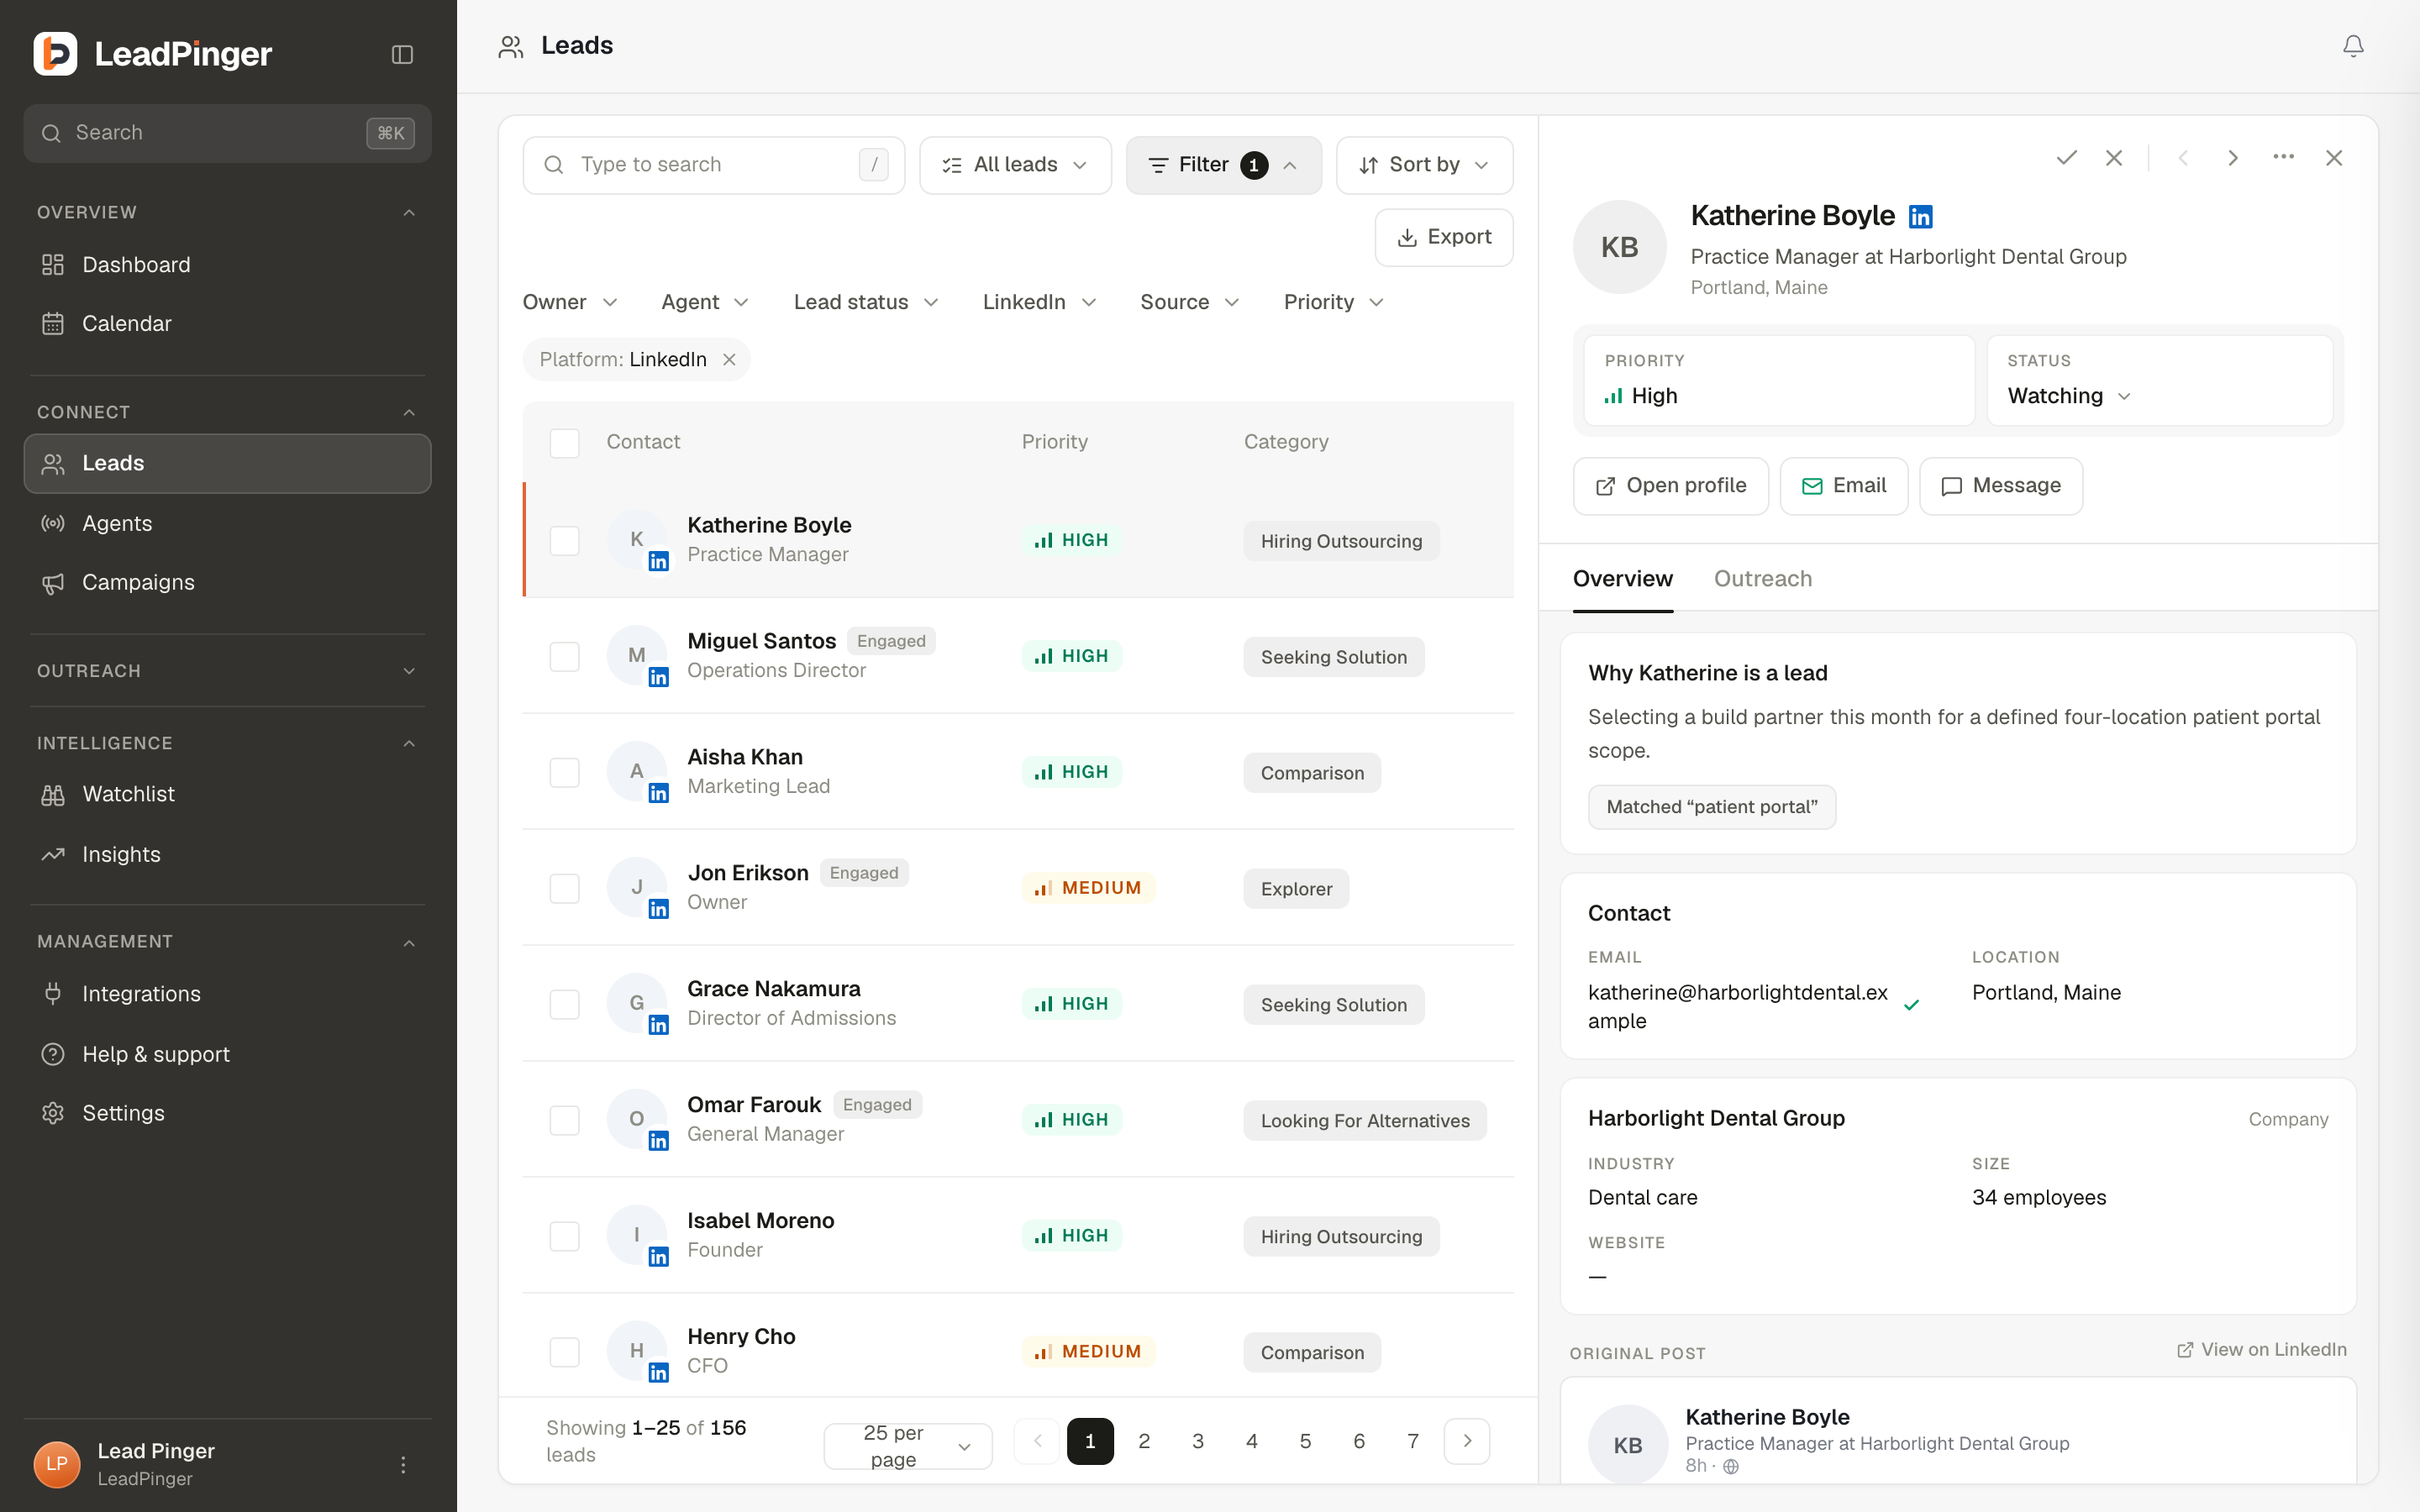The image size is (2420, 1512).
Task: Expand Priority filter dropdown
Action: coord(1333,302)
